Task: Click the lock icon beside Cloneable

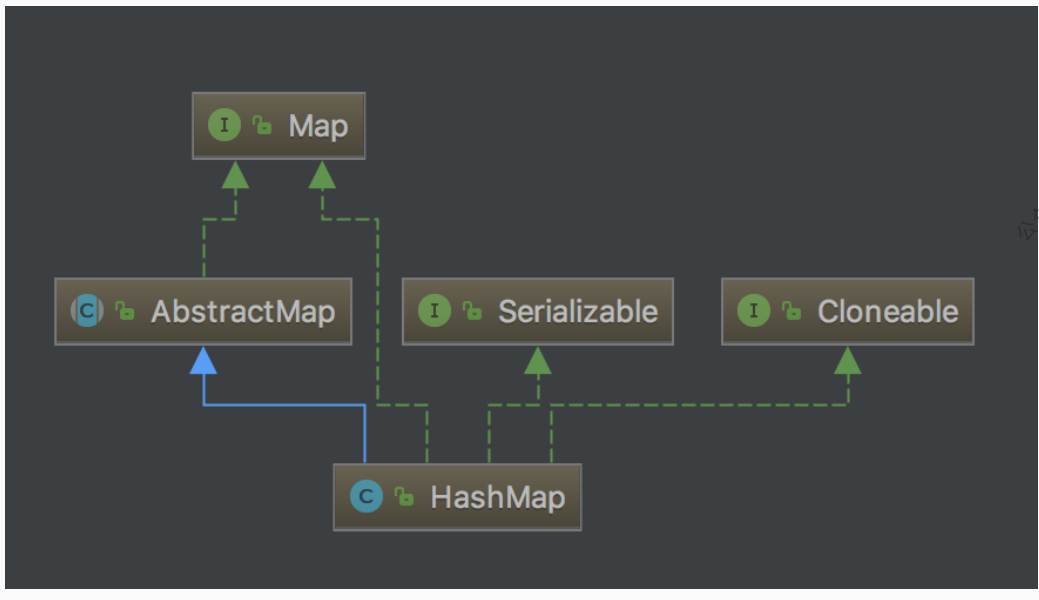Action: tap(791, 311)
